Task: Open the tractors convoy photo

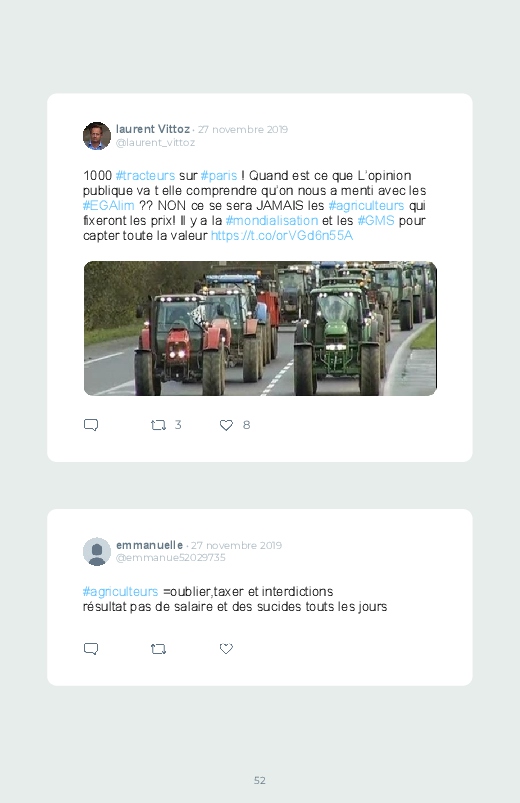Action: (260, 328)
